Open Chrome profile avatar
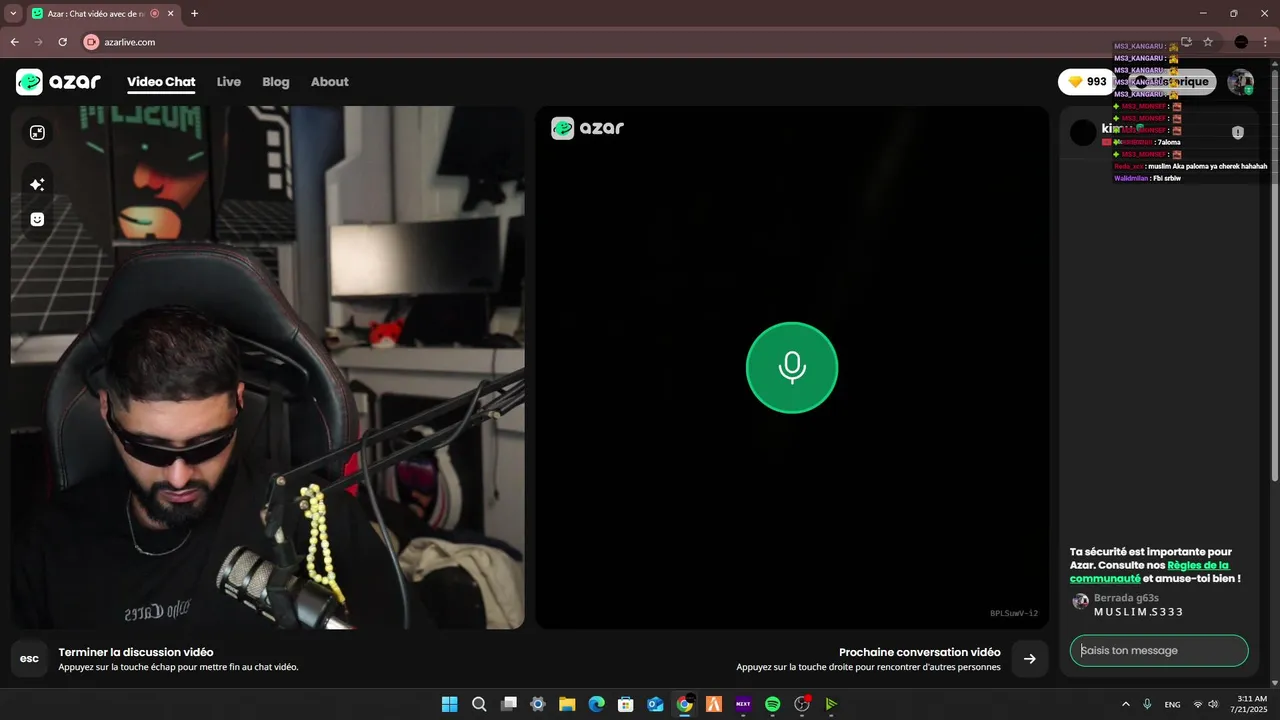Screen dimensions: 1280x720 [x=1241, y=42]
